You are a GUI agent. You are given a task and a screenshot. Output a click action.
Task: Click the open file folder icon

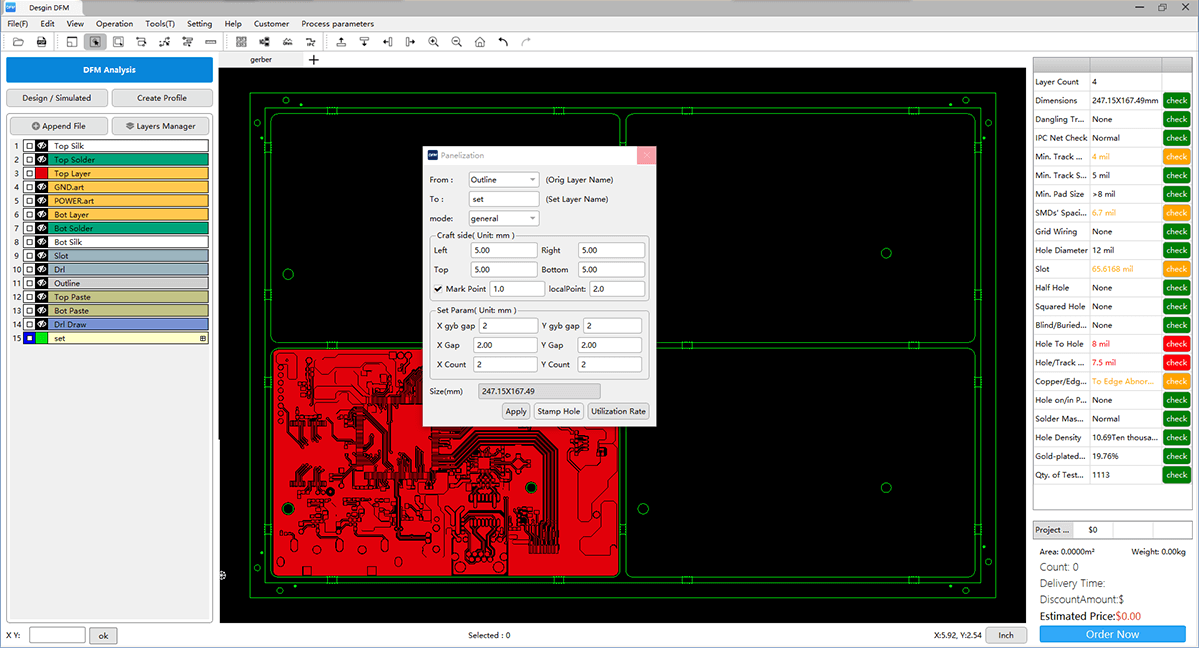coord(18,42)
